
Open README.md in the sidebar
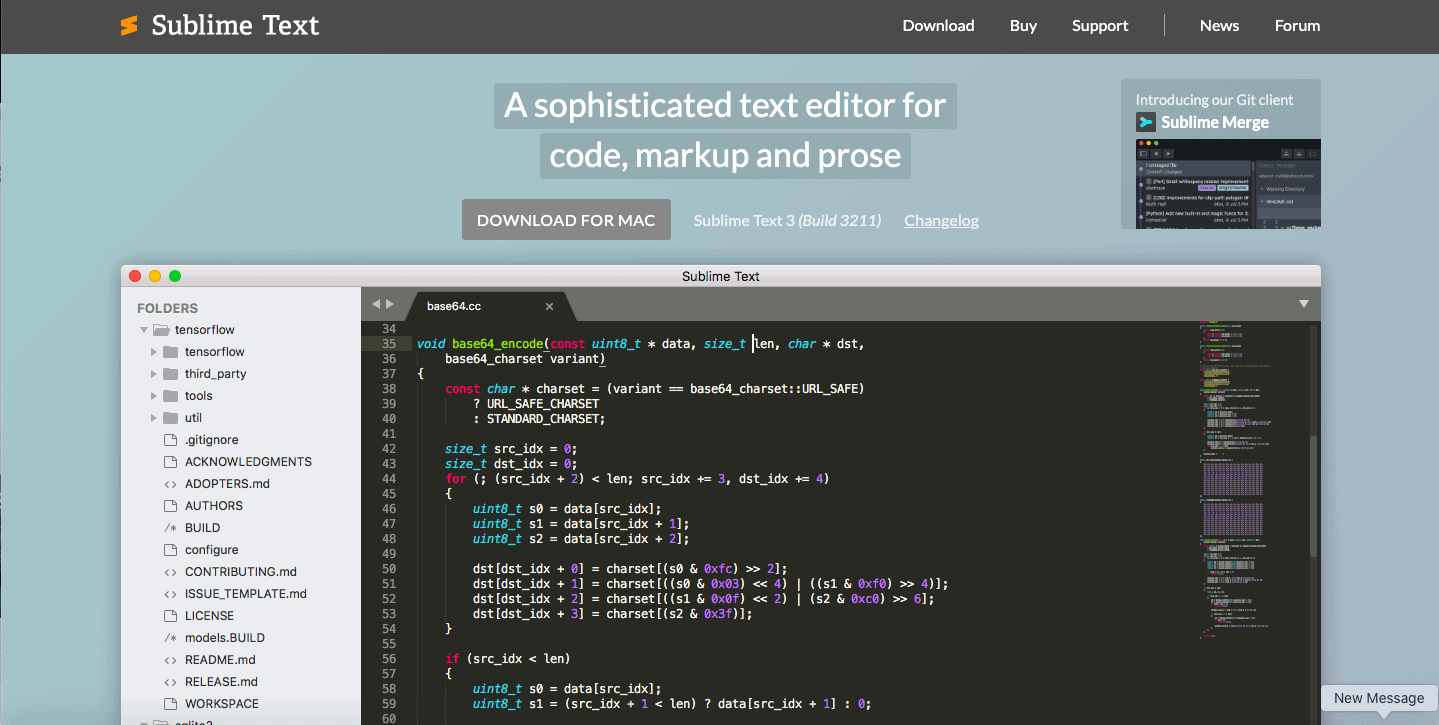pos(220,660)
